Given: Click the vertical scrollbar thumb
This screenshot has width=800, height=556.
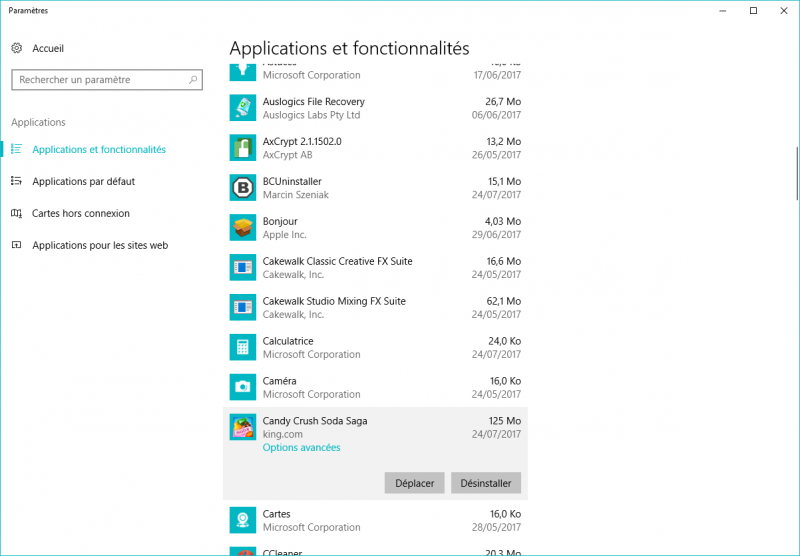Looking at the screenshot, I should coord(797,173).
